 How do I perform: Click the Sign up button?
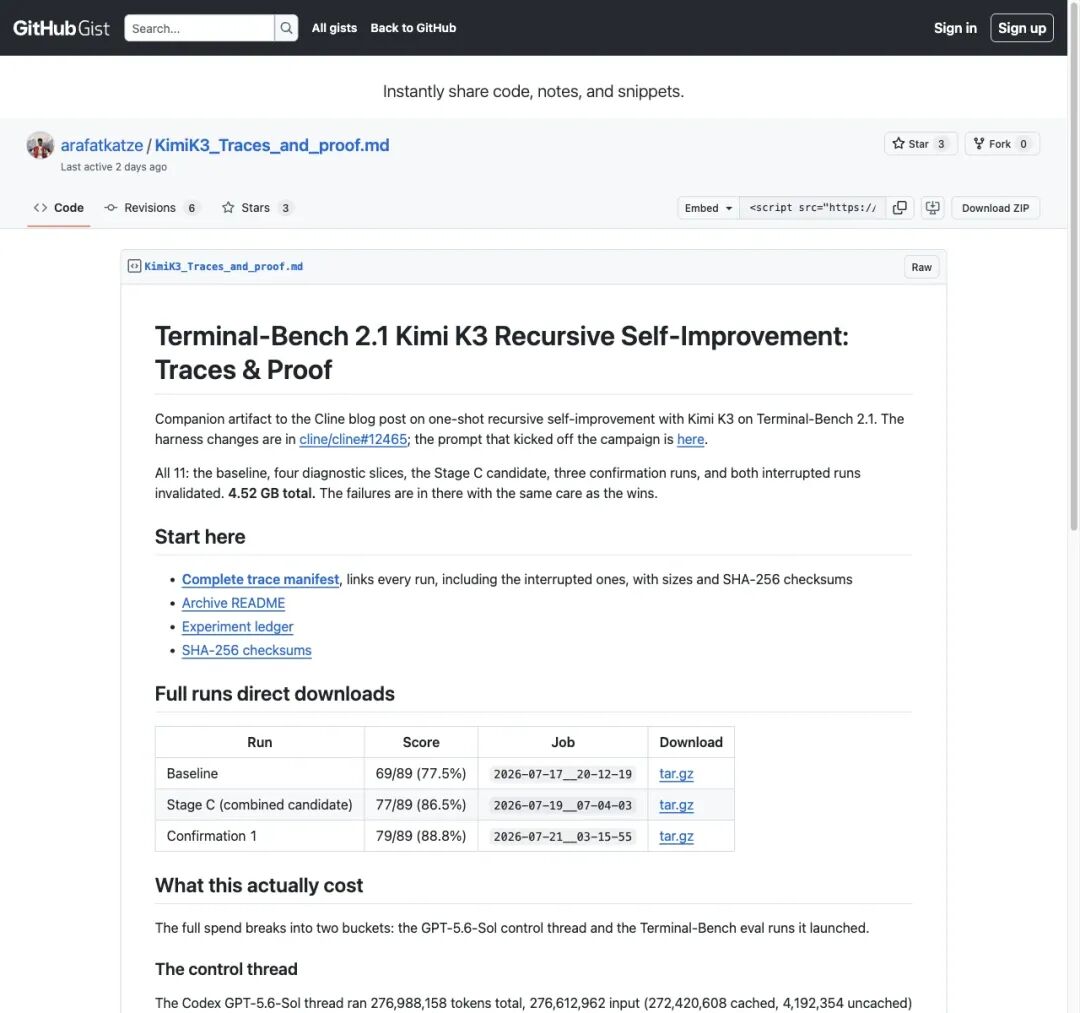pos(1021,28)
